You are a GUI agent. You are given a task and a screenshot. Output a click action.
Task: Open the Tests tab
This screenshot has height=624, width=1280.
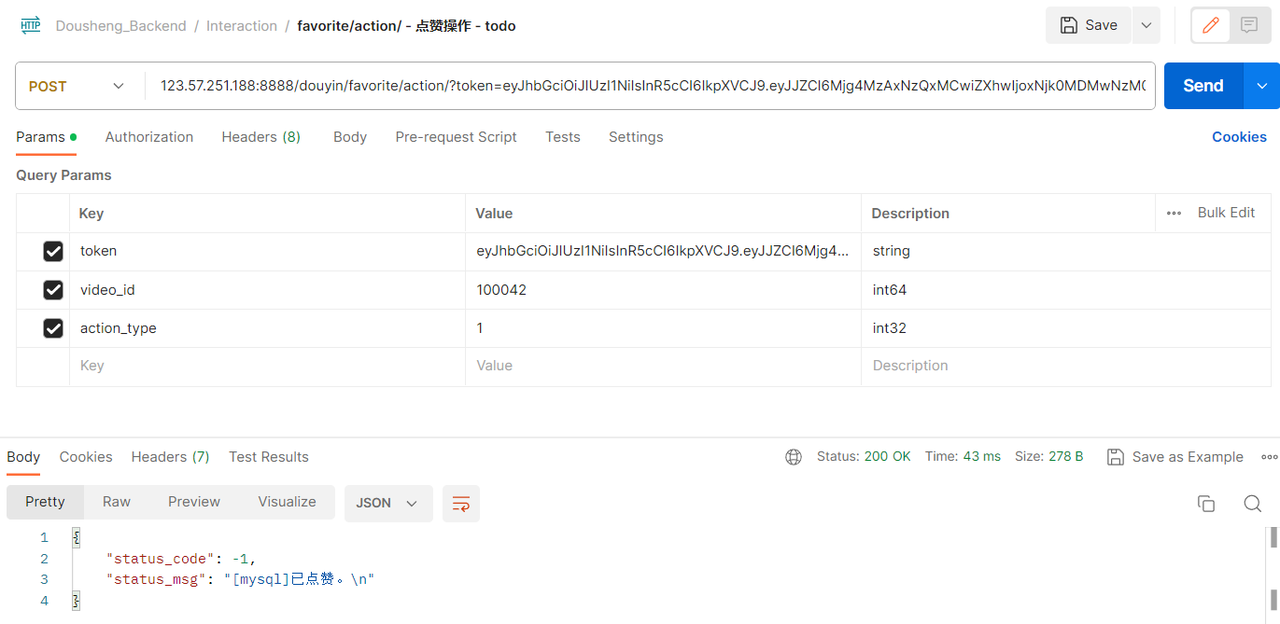[563, 137]
